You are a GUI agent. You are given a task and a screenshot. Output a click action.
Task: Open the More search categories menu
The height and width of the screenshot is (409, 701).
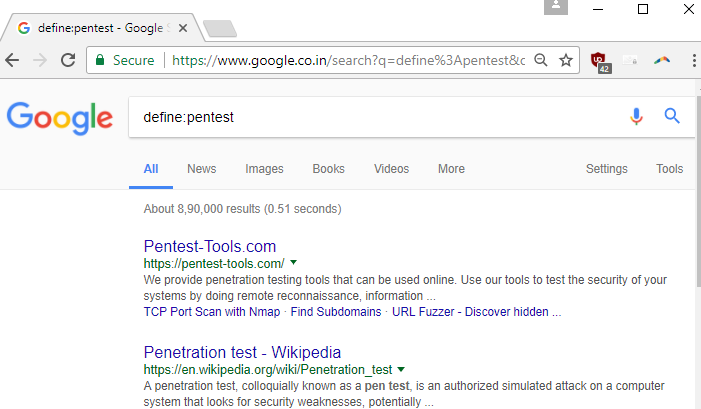pos(451,169)
